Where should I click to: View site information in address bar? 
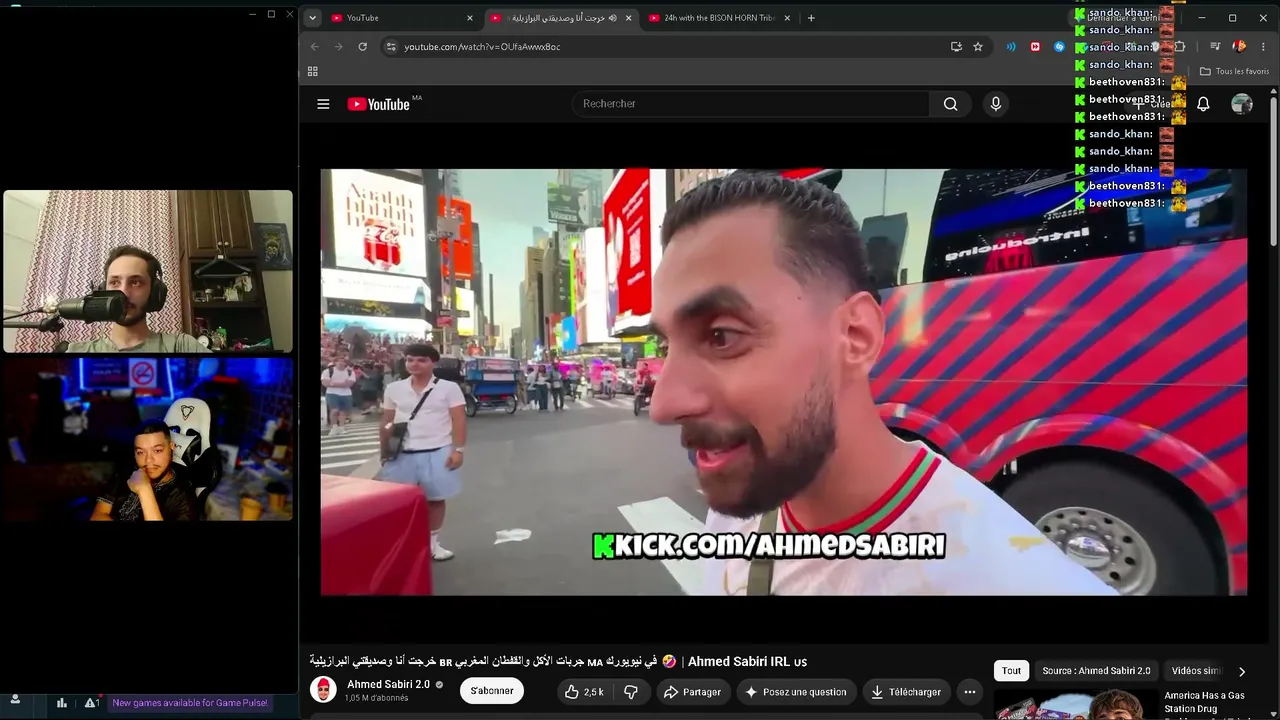391,46
